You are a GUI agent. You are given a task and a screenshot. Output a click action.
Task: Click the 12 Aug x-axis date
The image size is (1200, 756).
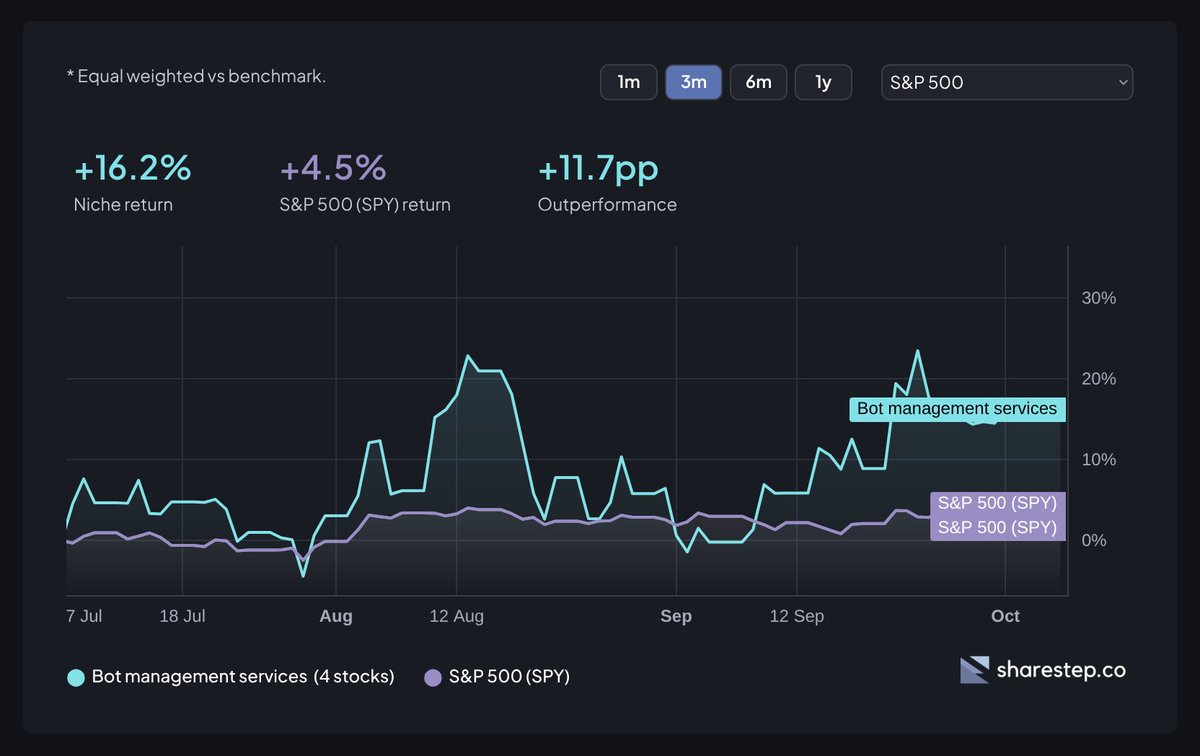click(x=457, y=616)
